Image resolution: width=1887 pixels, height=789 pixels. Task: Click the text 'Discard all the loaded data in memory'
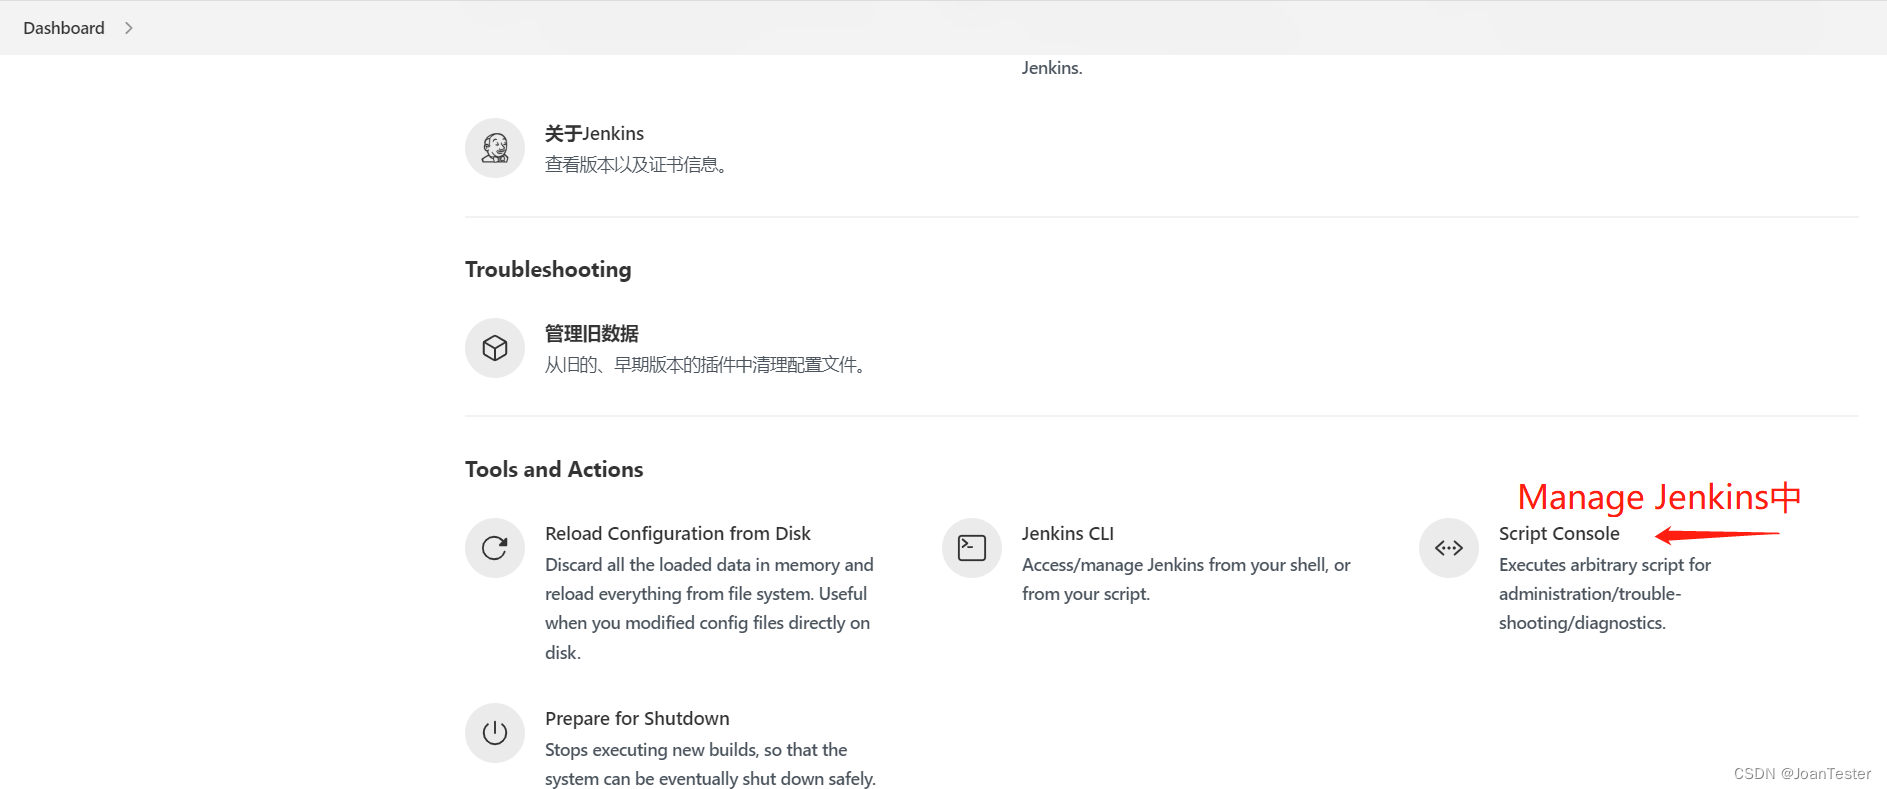[693, 565]
